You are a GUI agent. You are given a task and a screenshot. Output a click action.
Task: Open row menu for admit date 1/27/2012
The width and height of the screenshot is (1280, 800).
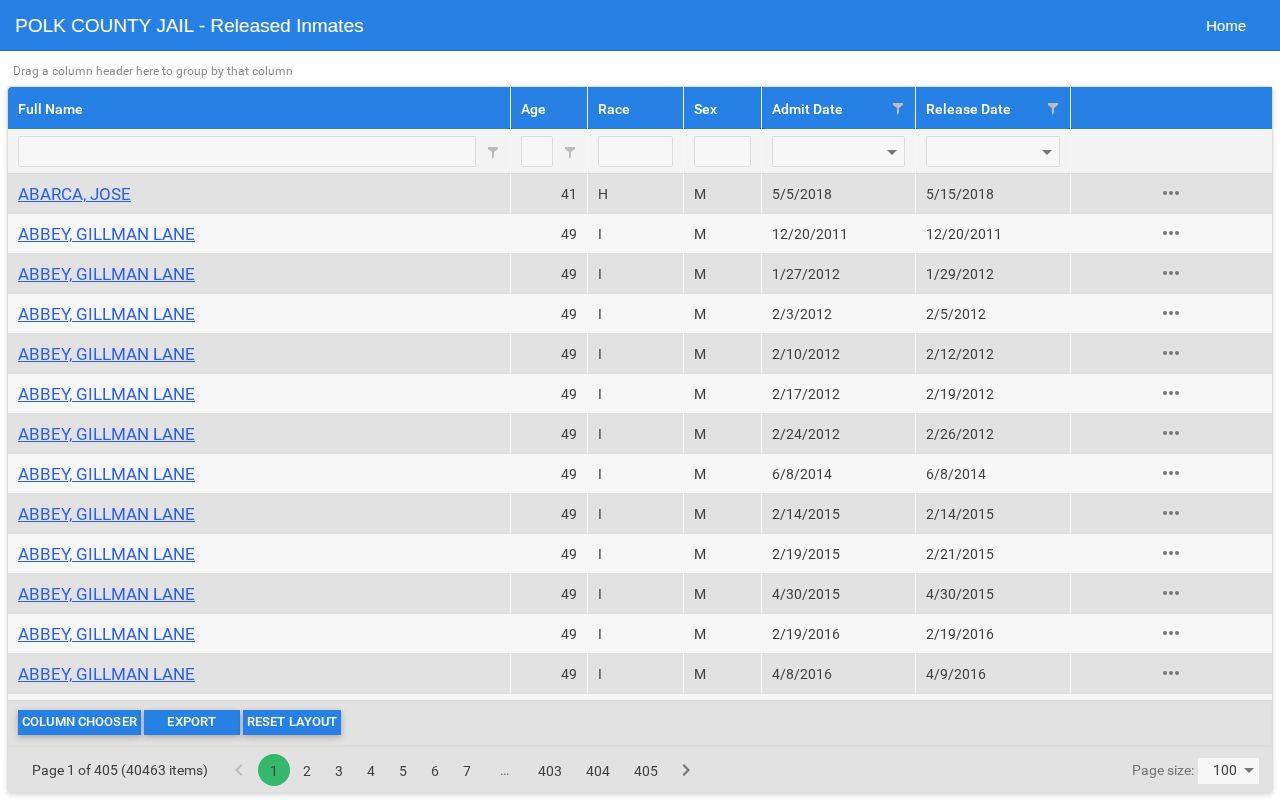coord(1171,273)
